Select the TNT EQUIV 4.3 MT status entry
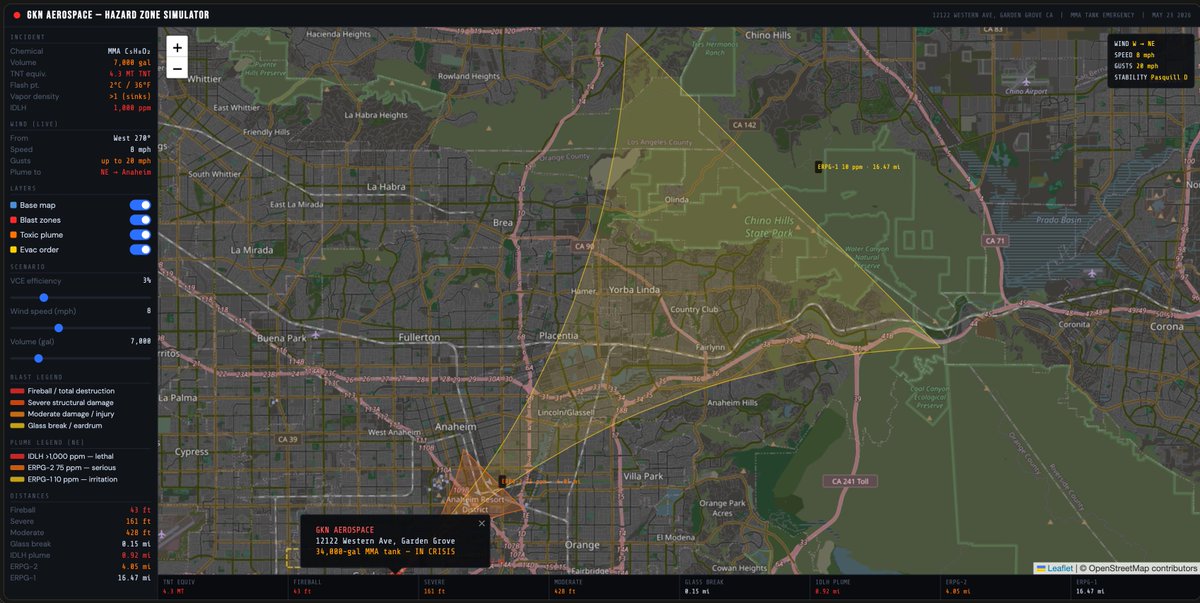This screenshot has height=603, width=1200. (222, 587)
